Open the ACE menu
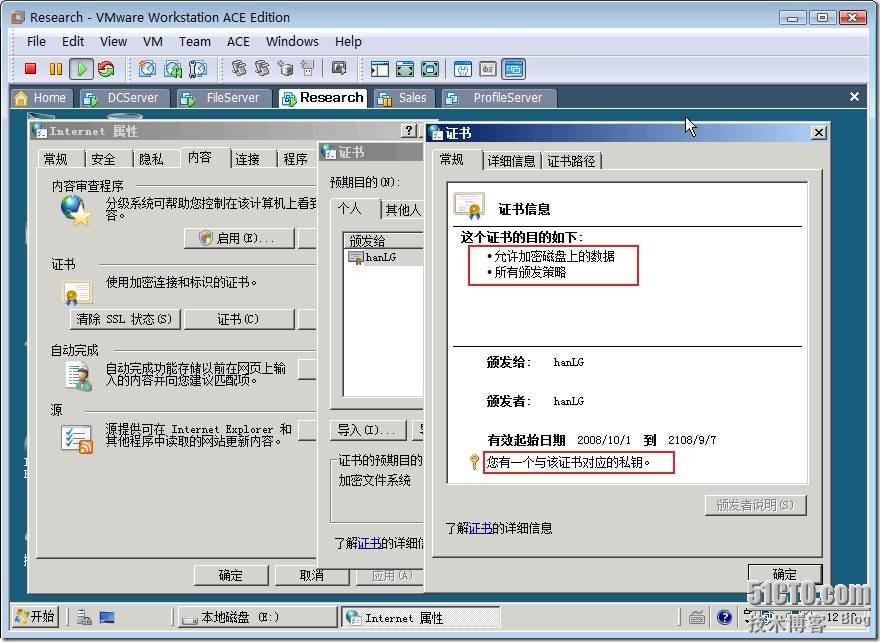The image size is (880, 642). [238, 42]
